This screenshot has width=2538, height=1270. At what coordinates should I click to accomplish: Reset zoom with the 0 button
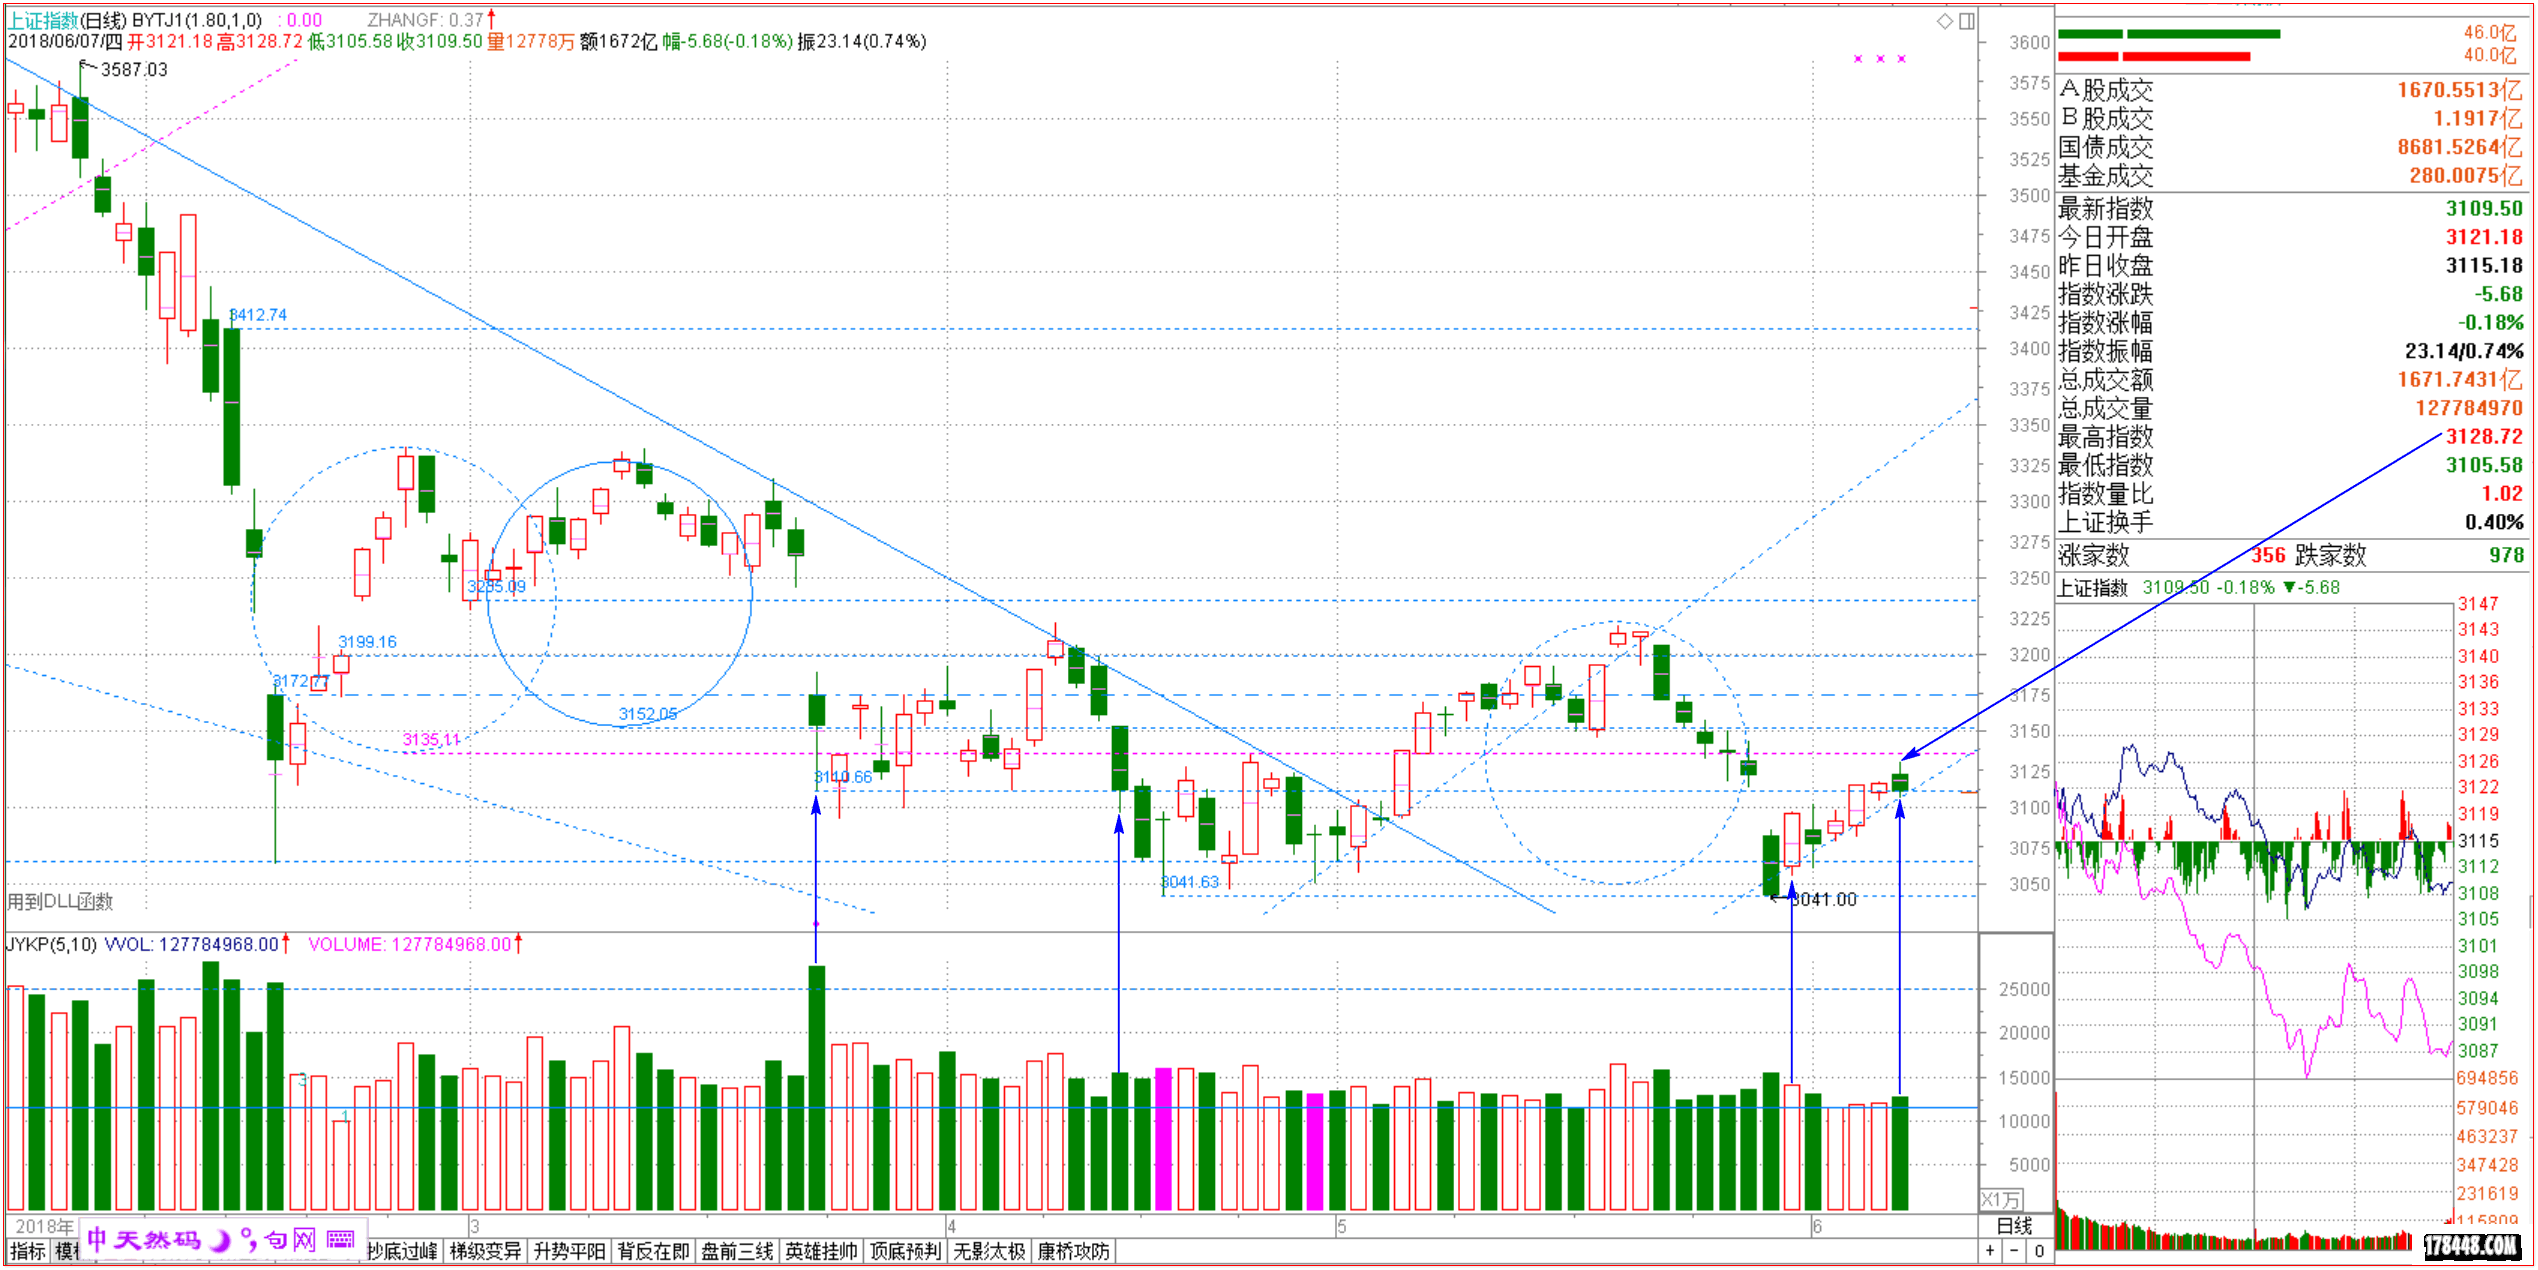click(2038, 1251)
